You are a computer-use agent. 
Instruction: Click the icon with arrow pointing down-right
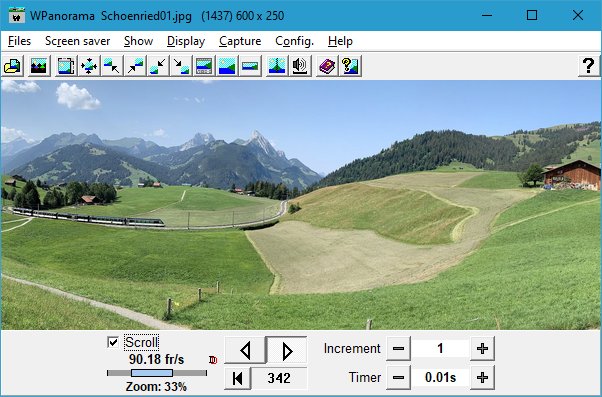(x=181, y=66)
